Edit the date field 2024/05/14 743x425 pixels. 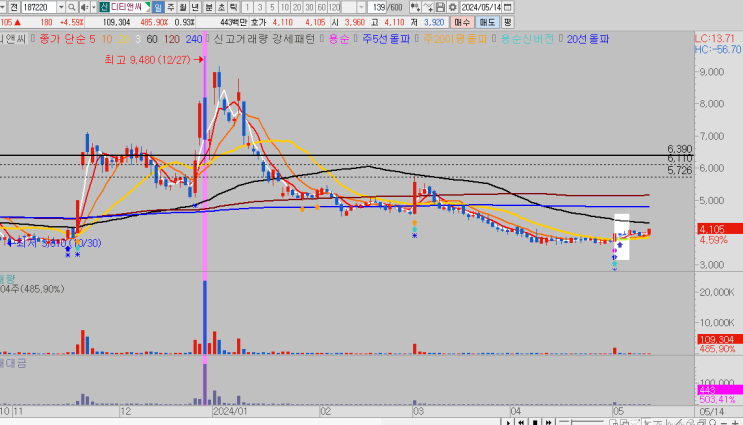point(480,7)
